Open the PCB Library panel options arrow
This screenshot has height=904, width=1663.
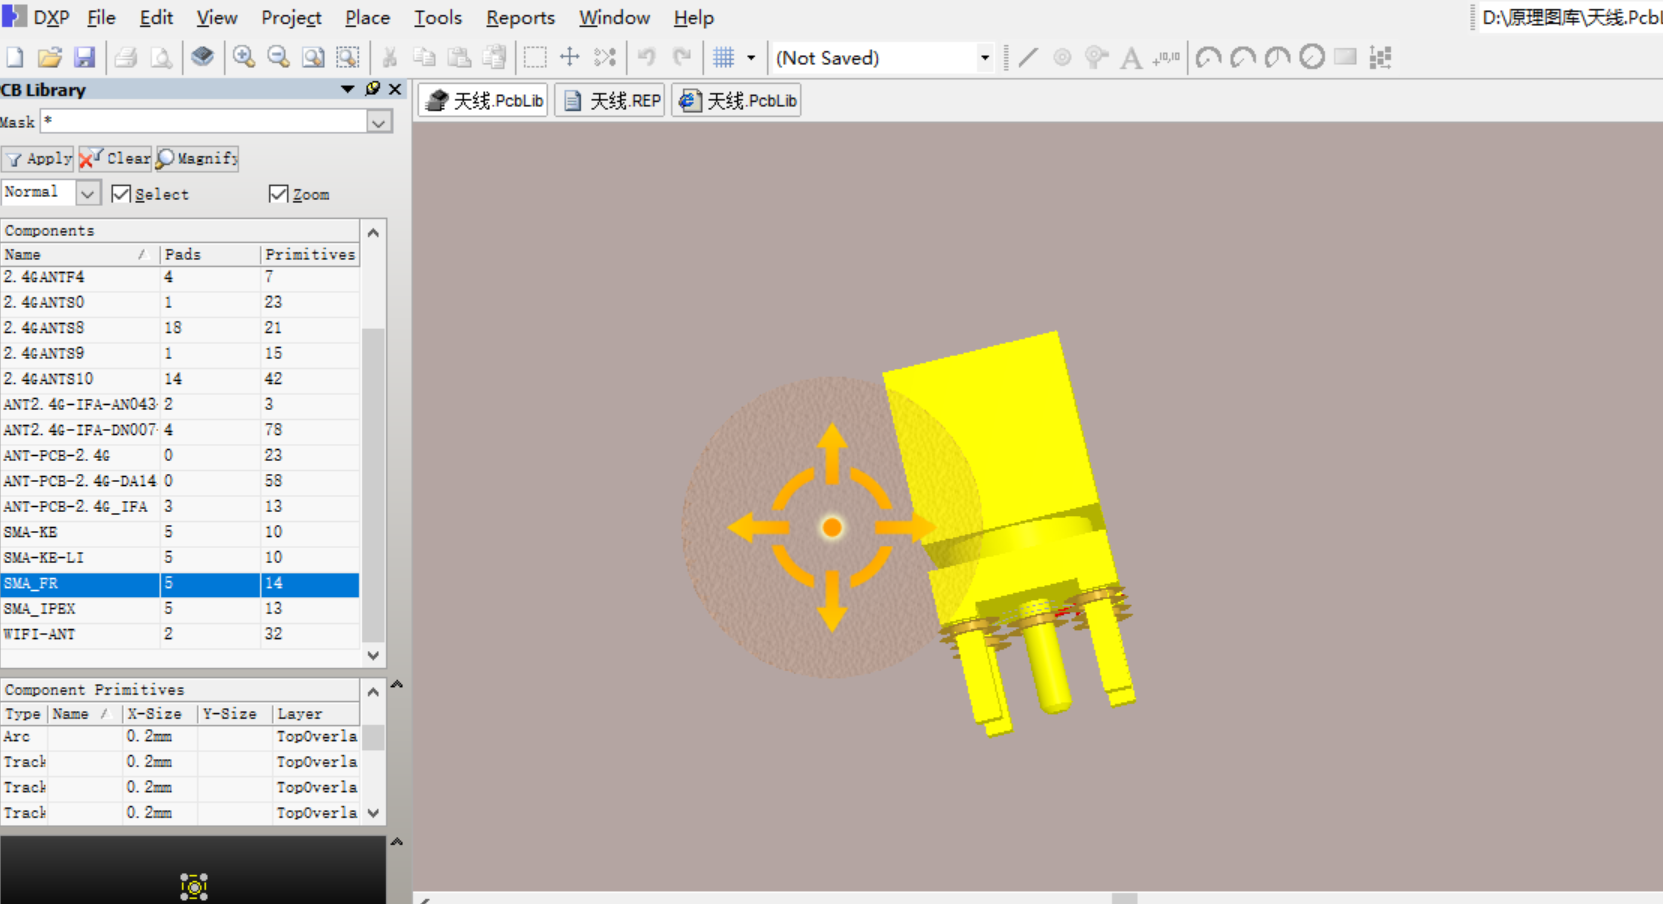tap(348, 89)
